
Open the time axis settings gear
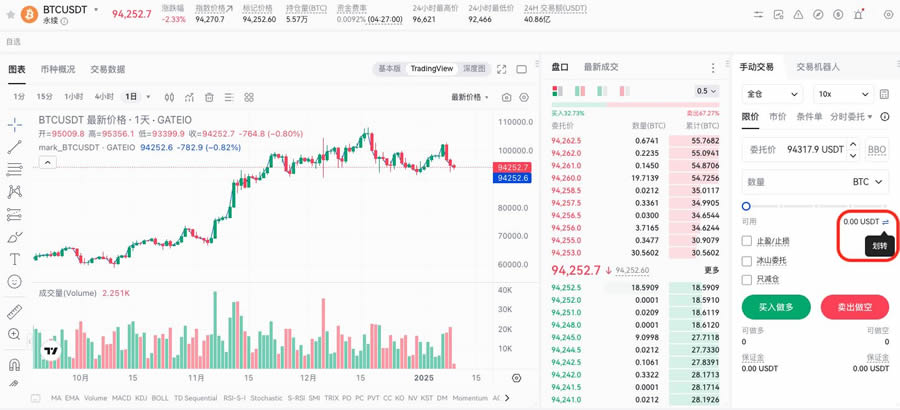pos(516,378)
